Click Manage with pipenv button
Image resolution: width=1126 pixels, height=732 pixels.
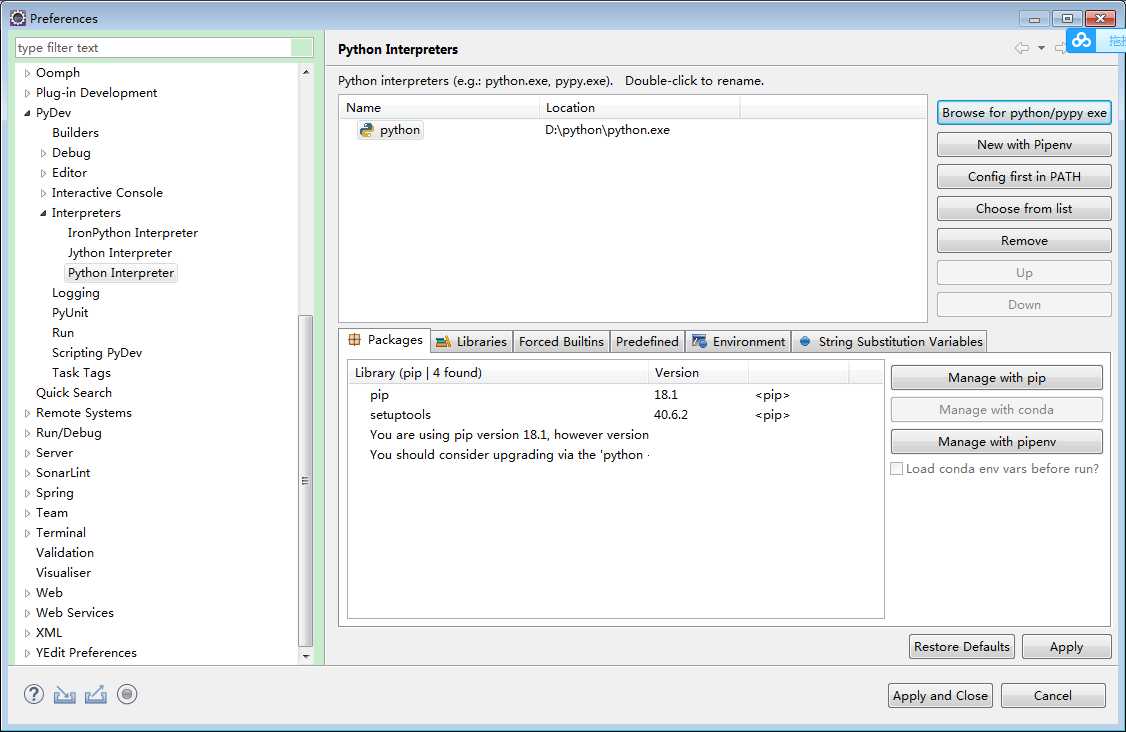coord(997,442)
